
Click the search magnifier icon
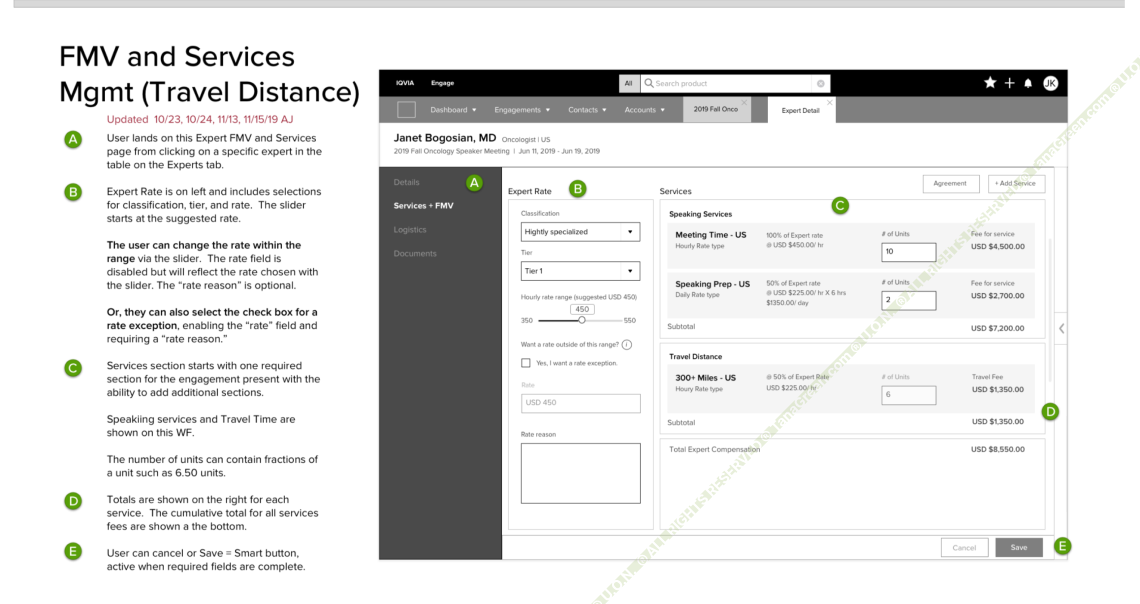point(649,84)
